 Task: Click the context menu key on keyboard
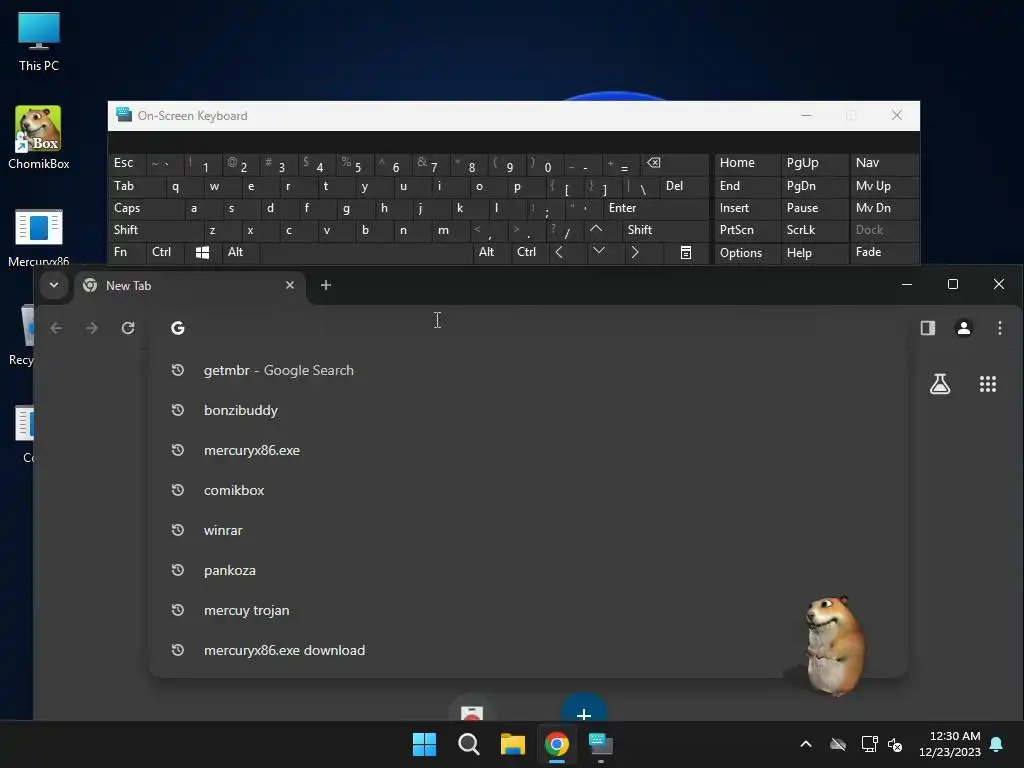point(686,253)
